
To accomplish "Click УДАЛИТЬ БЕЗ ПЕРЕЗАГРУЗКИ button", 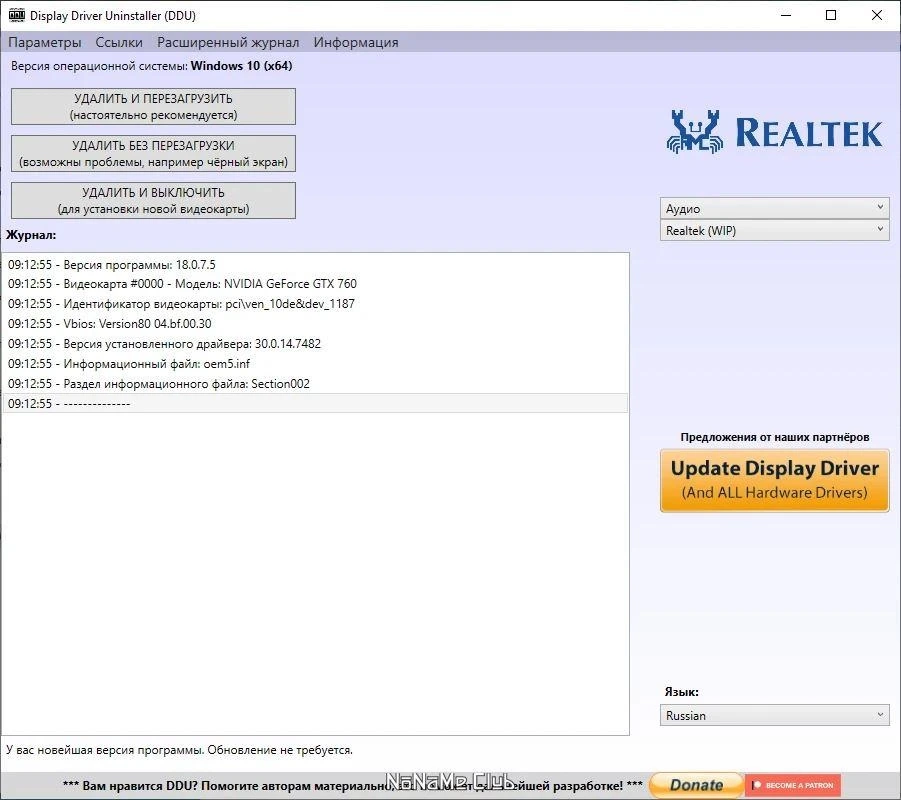I will [x=153, y=153].
